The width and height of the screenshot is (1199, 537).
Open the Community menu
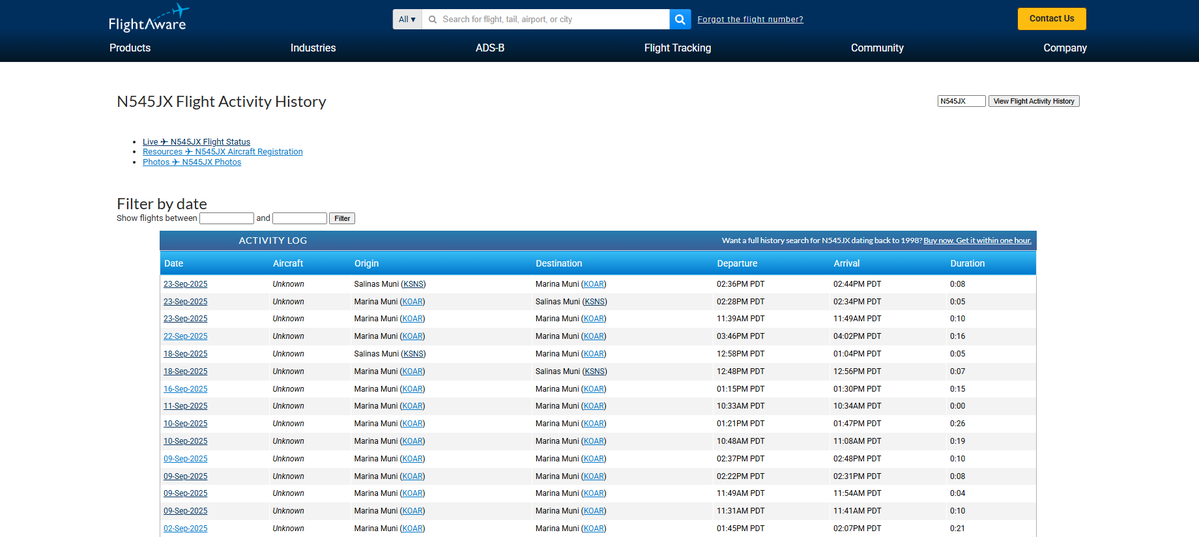pos(877,47)
